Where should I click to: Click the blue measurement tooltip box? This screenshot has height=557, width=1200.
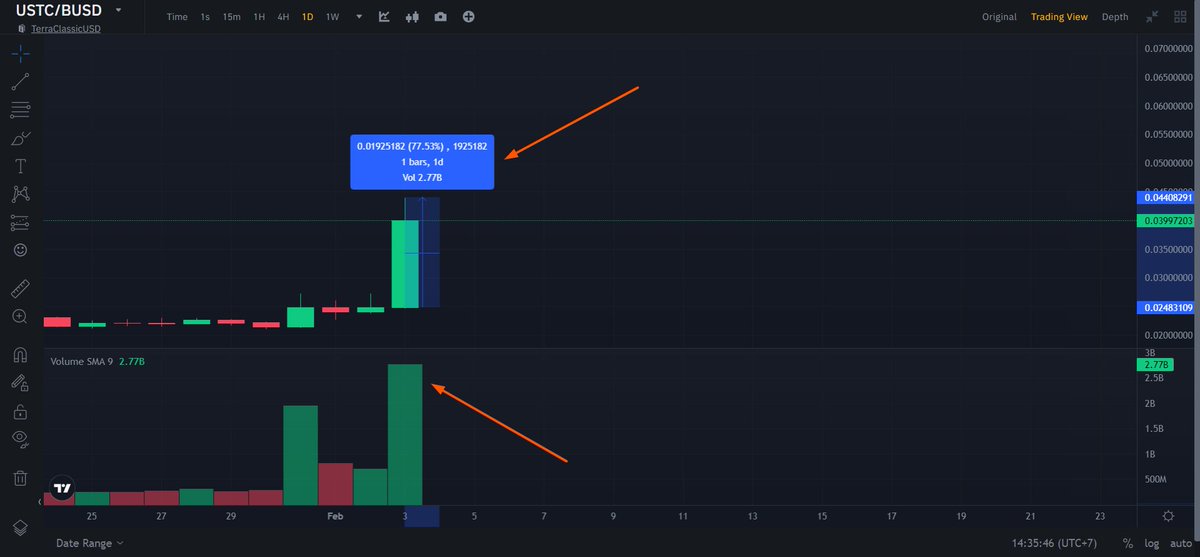pos(422,162)
